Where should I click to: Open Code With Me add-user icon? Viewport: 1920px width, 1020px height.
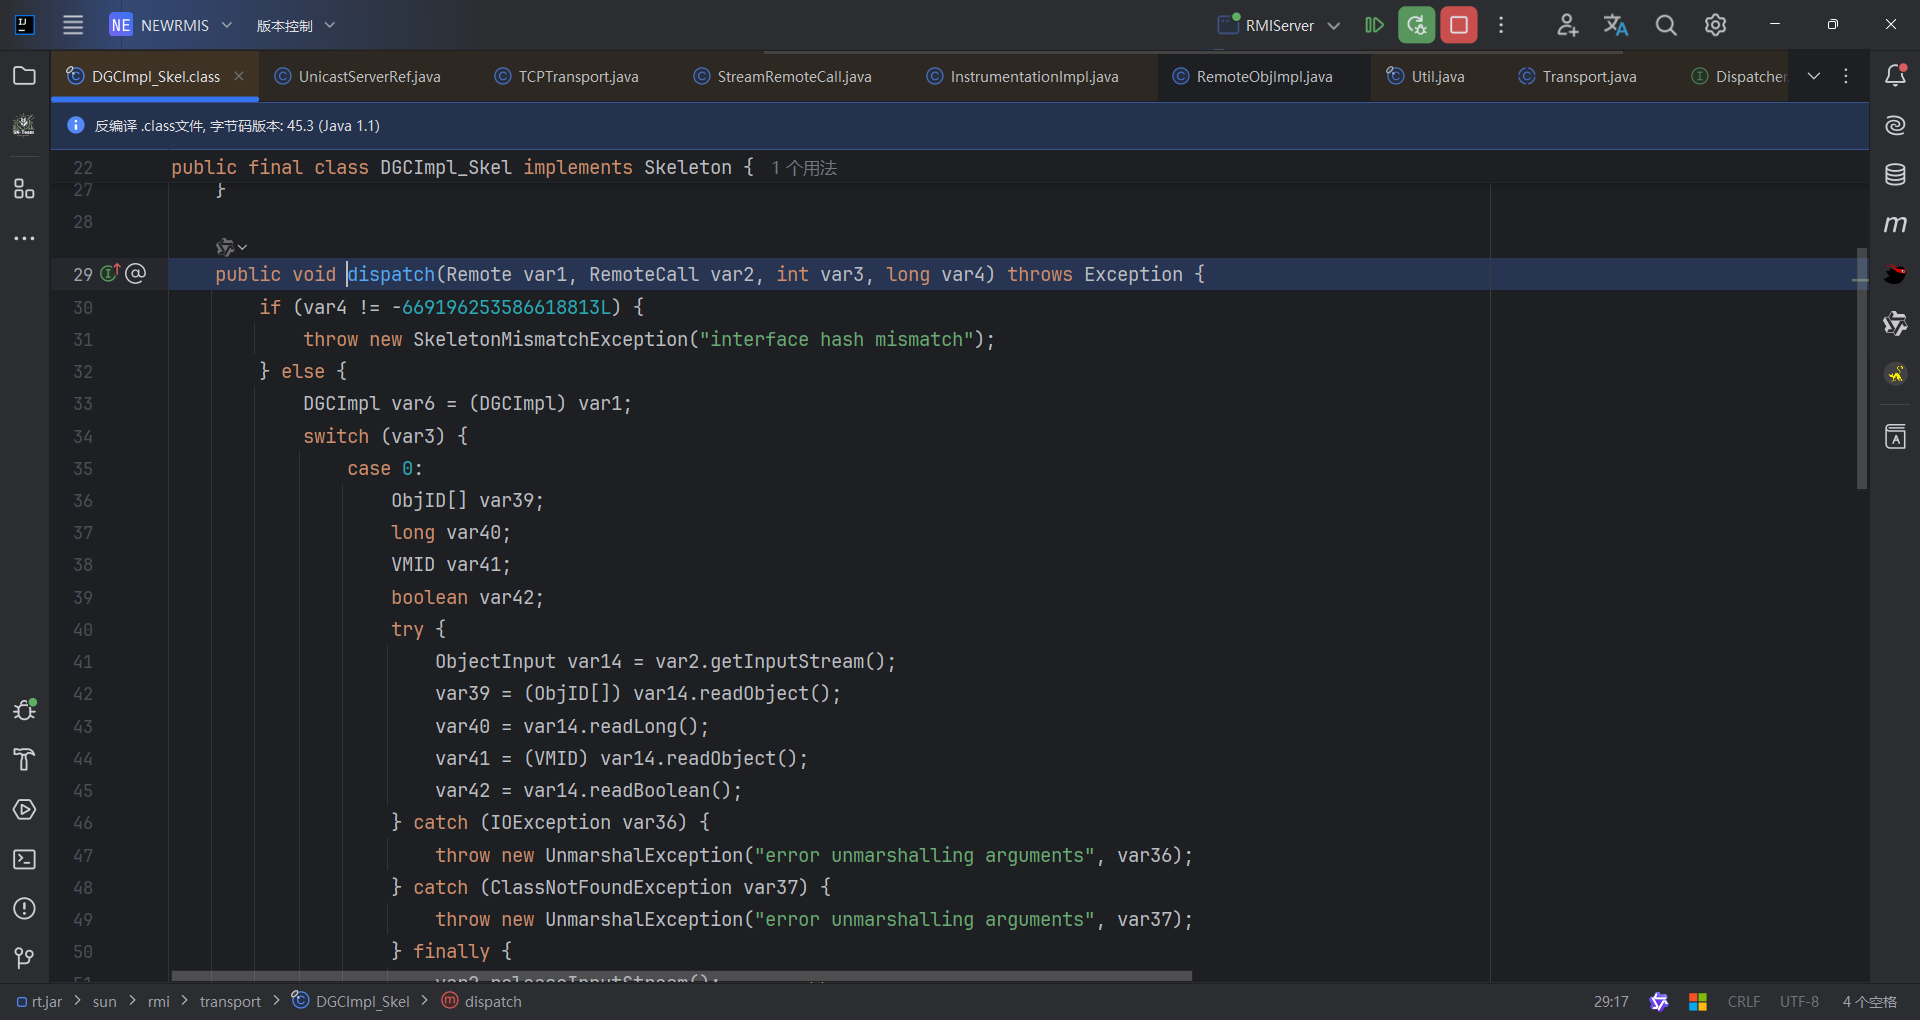coord(1567,25)
